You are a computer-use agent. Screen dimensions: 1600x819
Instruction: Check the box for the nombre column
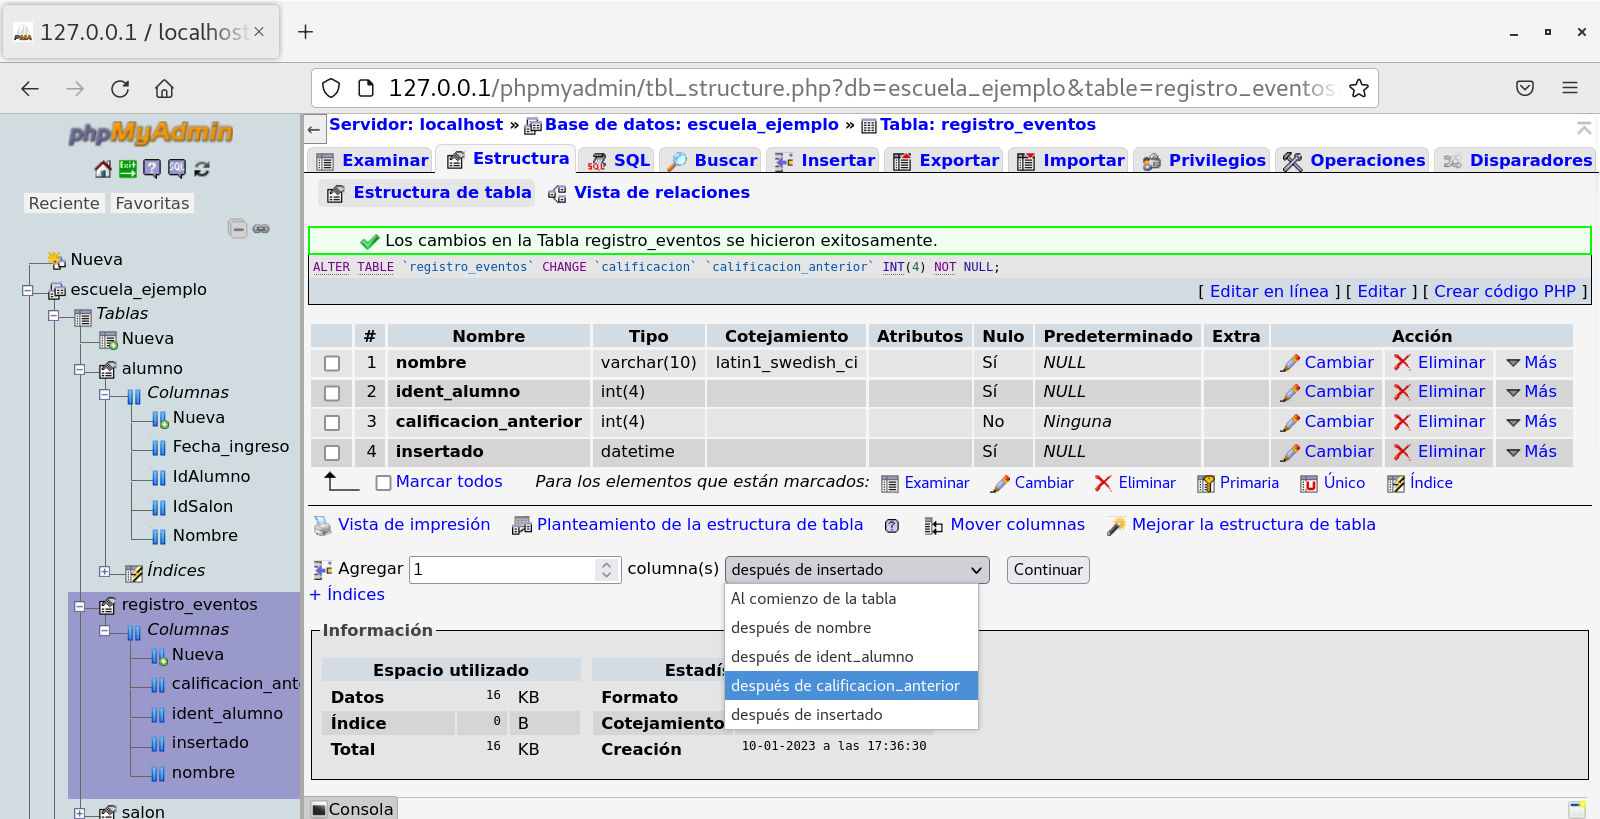point(332,364)
